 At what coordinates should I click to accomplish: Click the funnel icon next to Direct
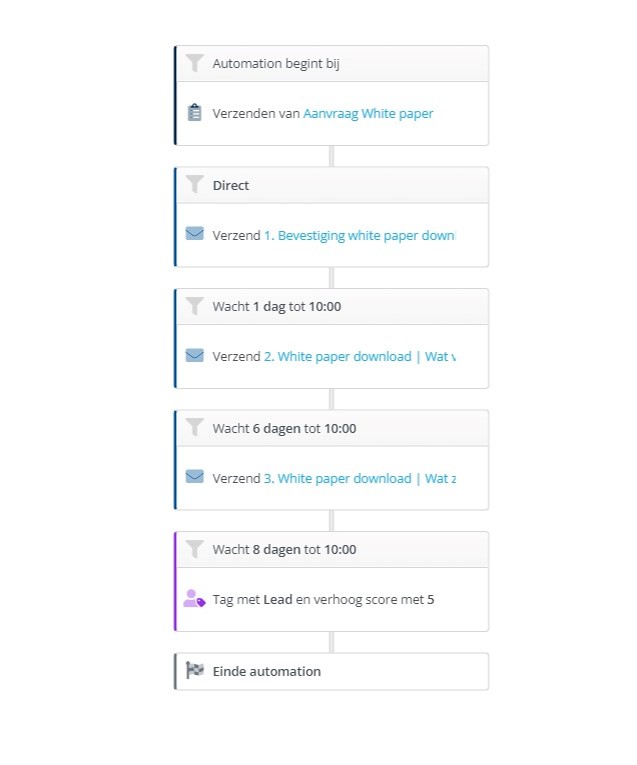click(x=195, y=185)
